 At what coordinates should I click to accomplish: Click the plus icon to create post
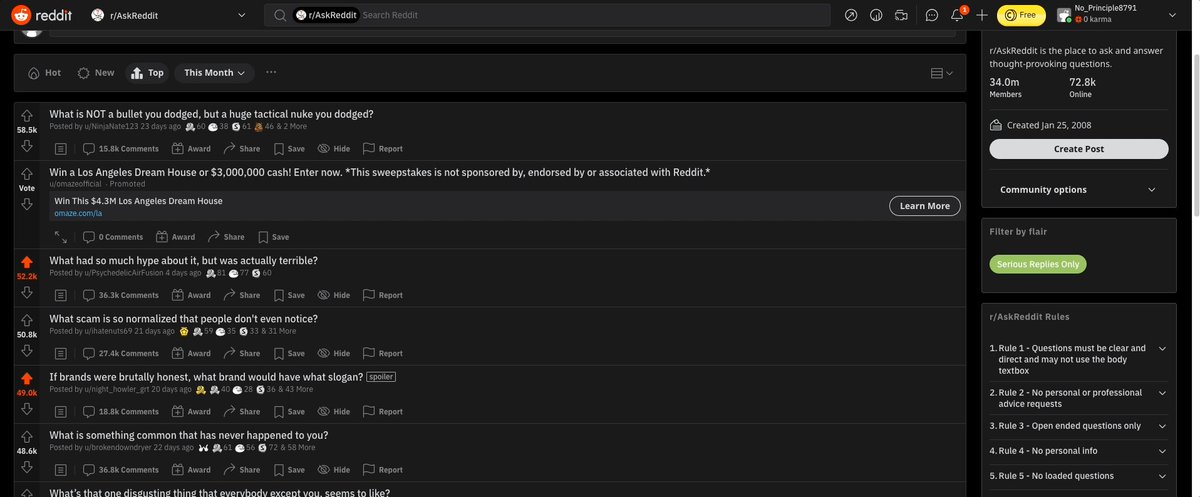point(982,15)
